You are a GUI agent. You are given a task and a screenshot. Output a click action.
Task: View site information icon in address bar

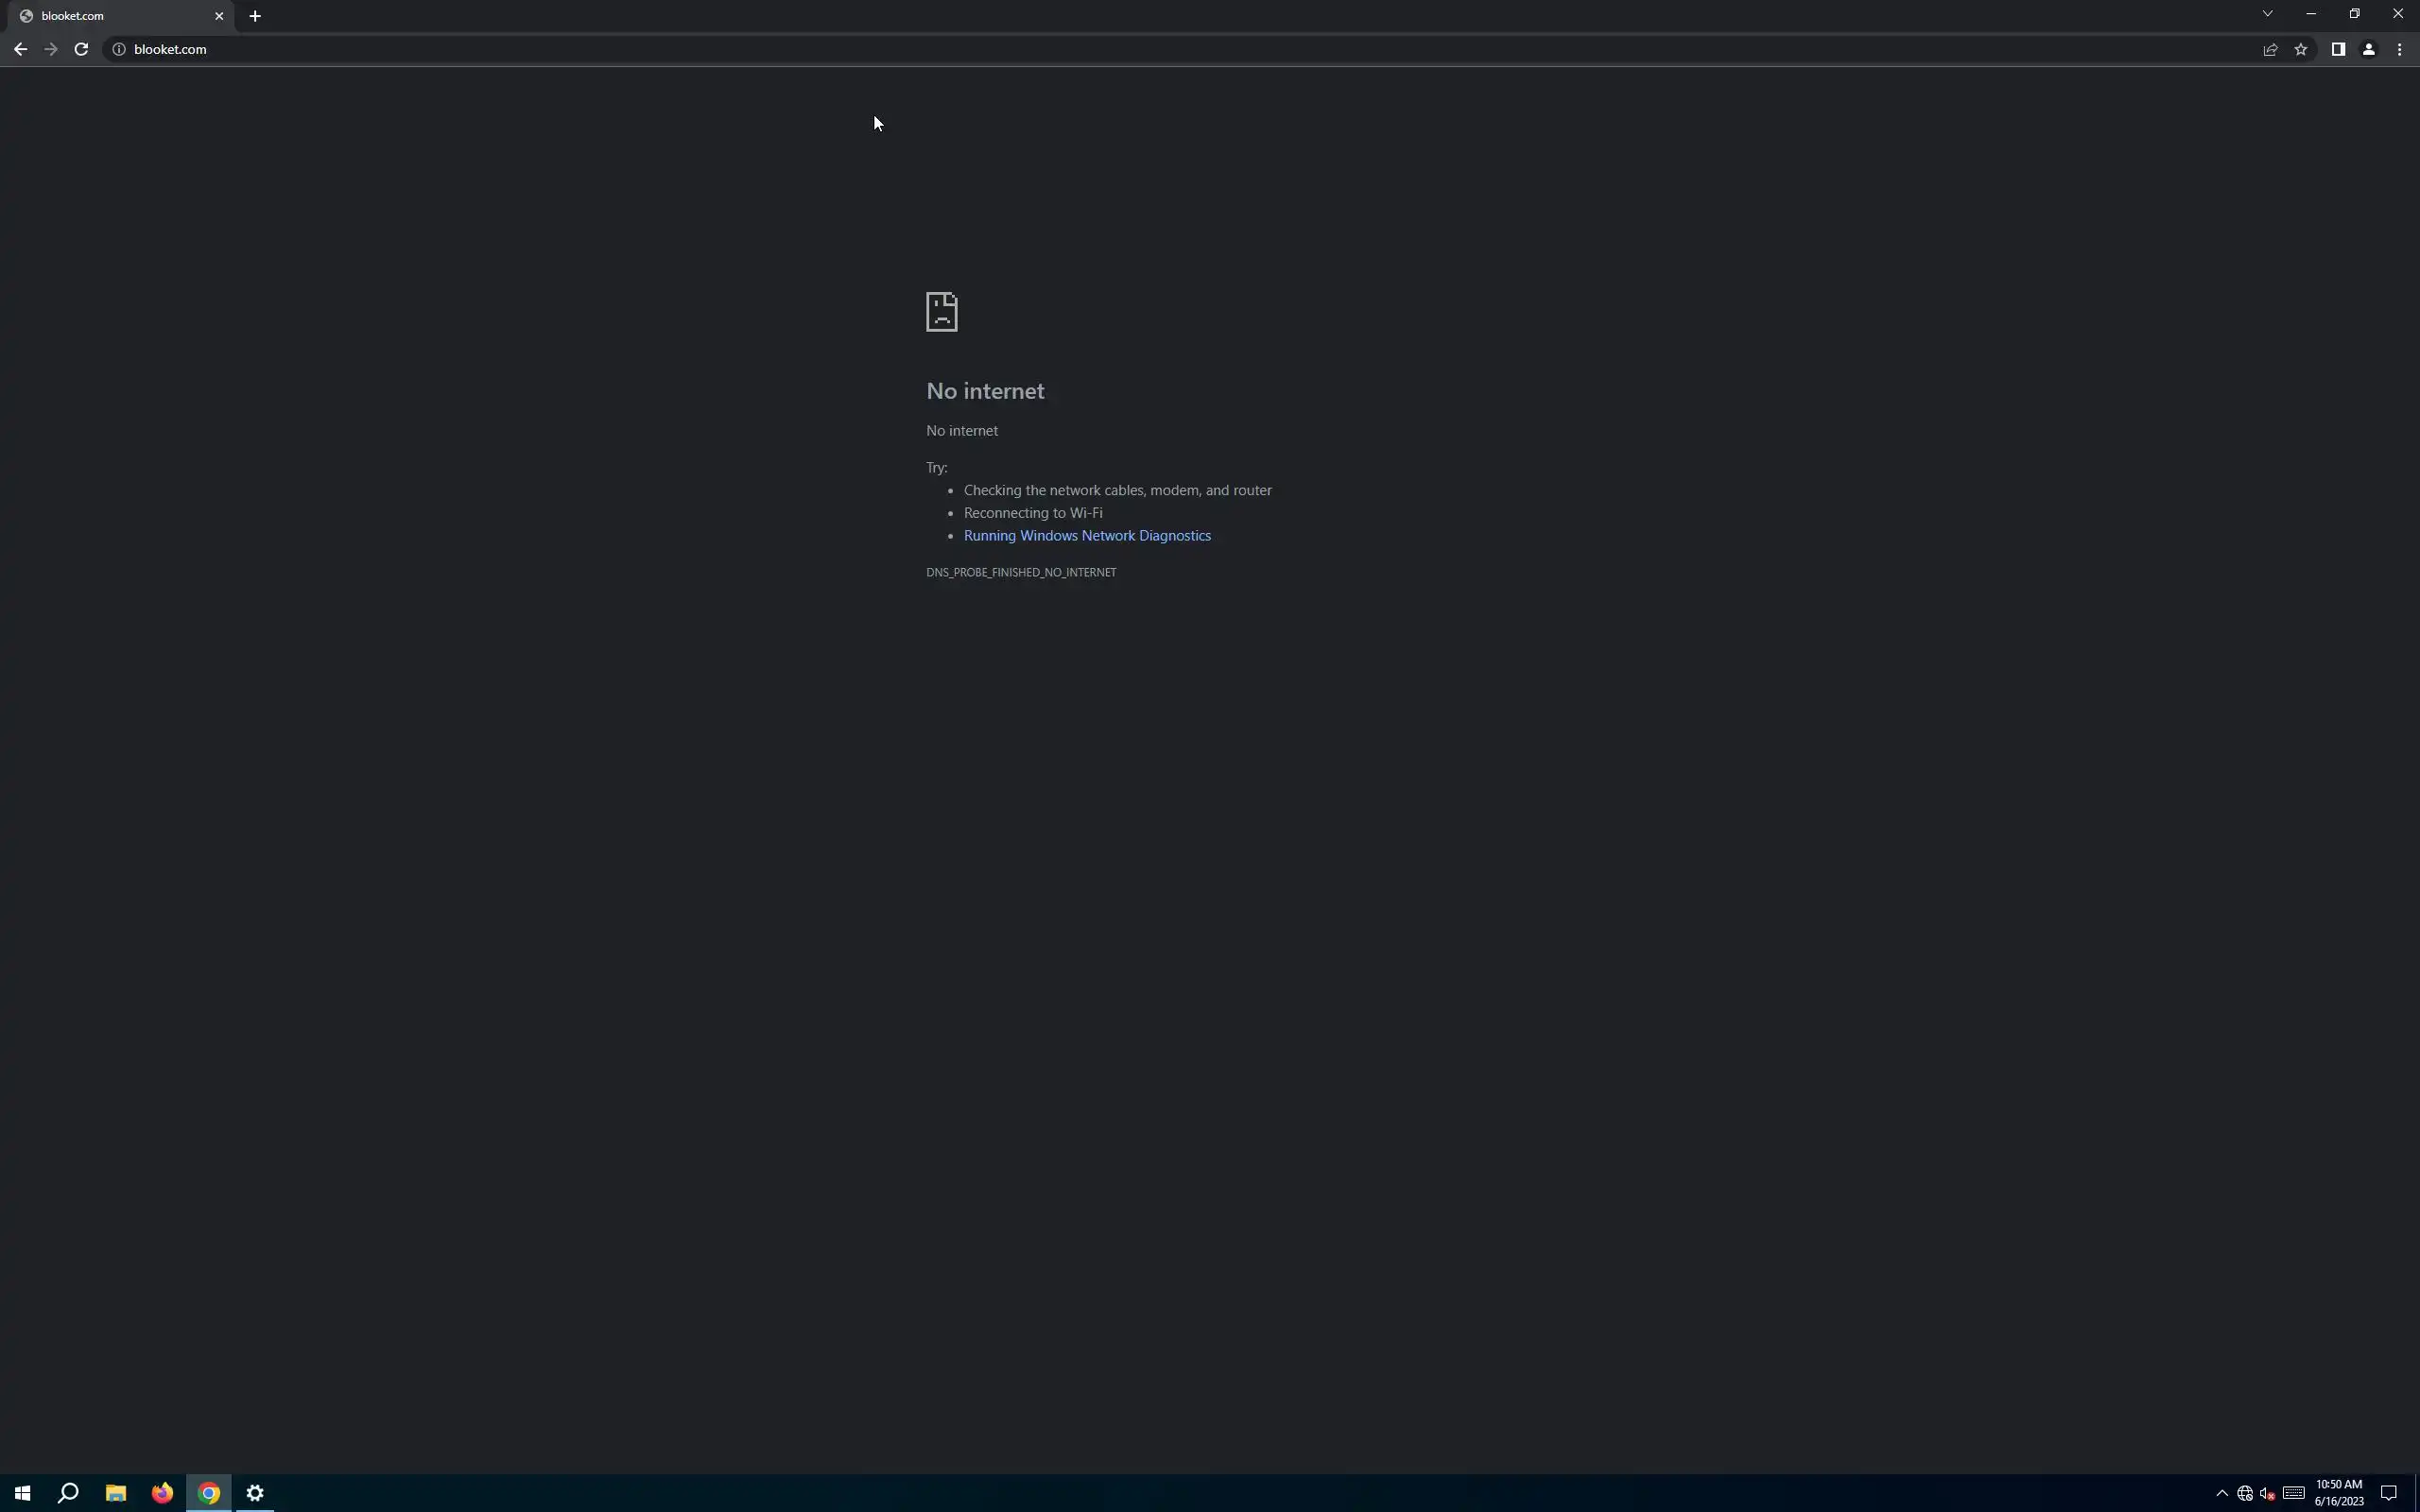(118, 49)
